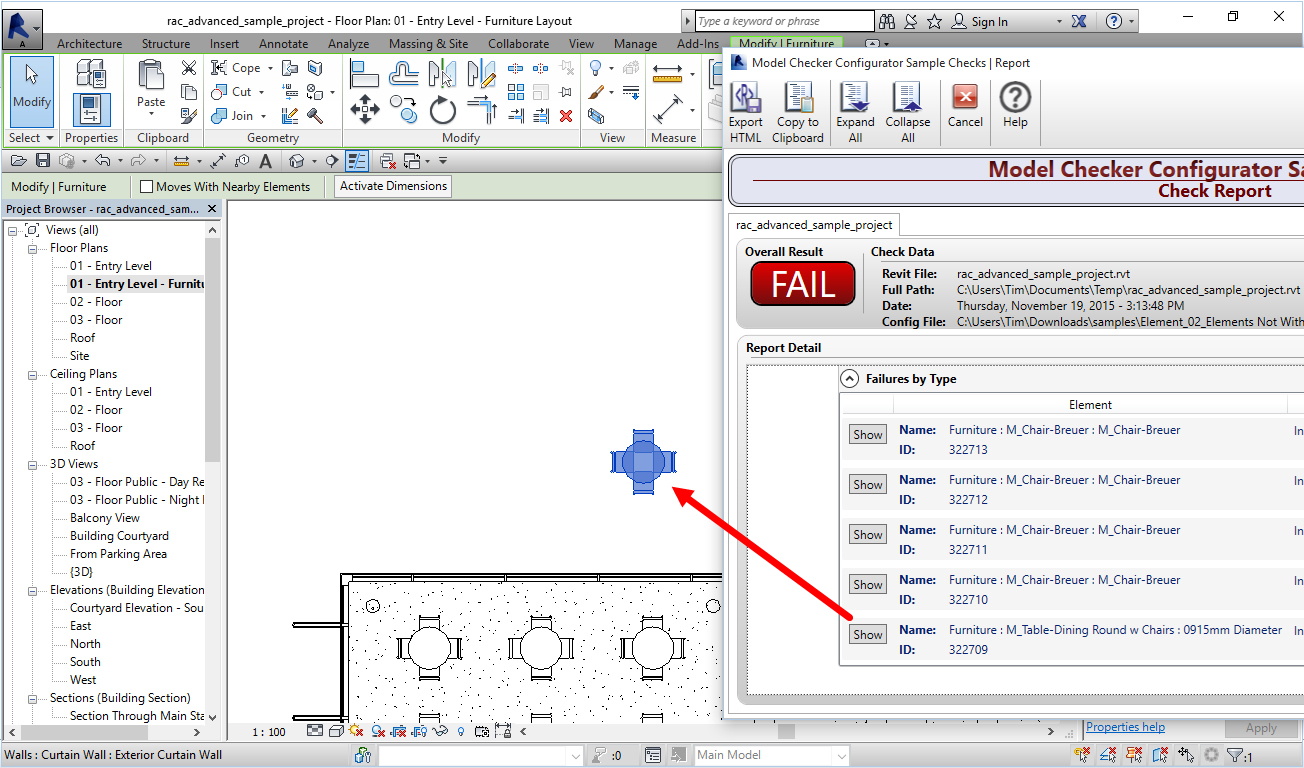
Task: Activate the Rotate tool in the Modify panel
Action: coord(443,111)
